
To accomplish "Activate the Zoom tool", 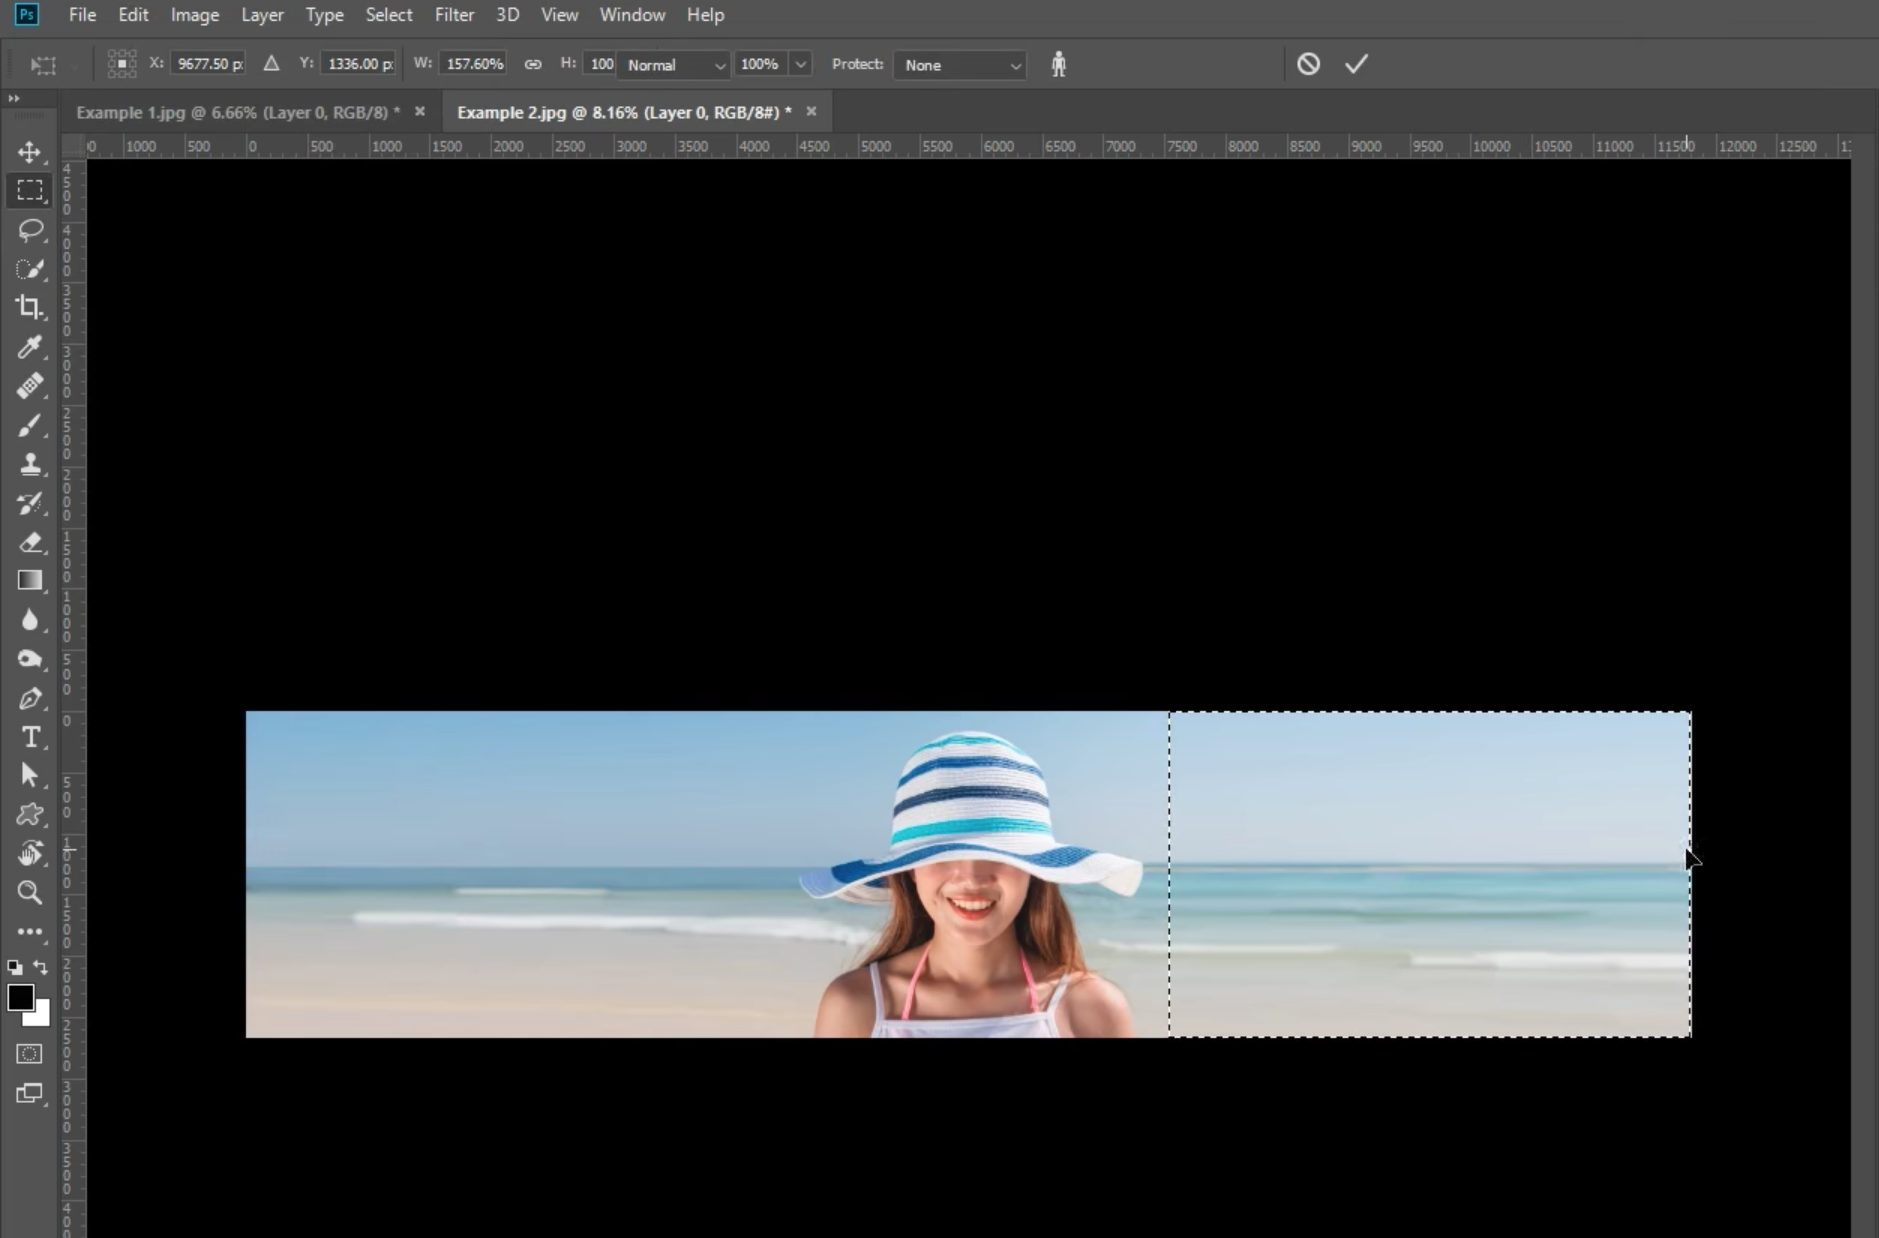I will tap(29, 892).
